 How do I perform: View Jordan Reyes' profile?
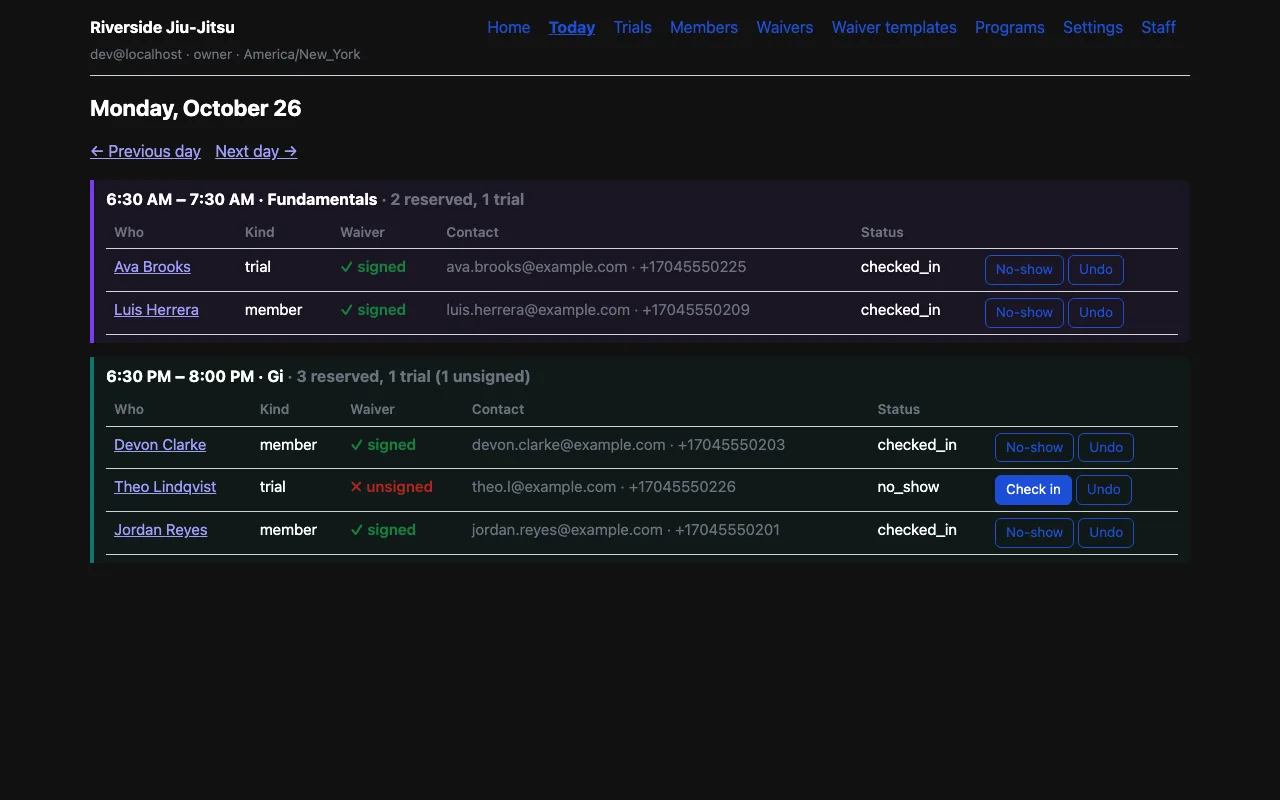tap(161, 530)
